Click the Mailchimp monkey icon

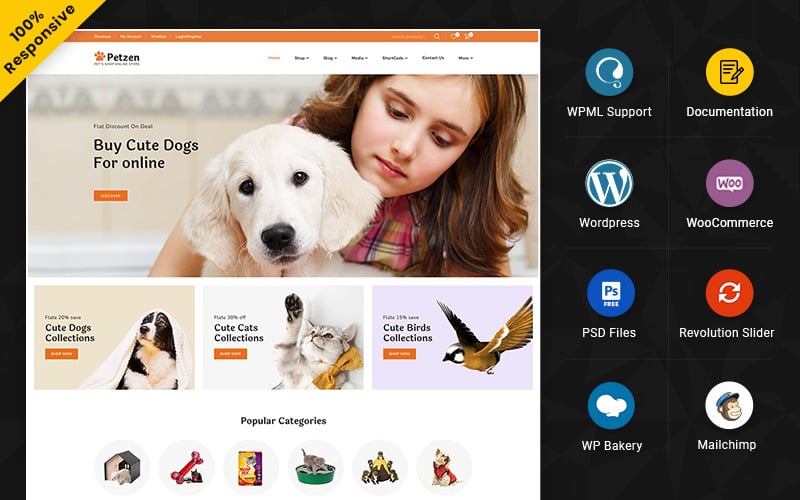[x=730, y=405]
